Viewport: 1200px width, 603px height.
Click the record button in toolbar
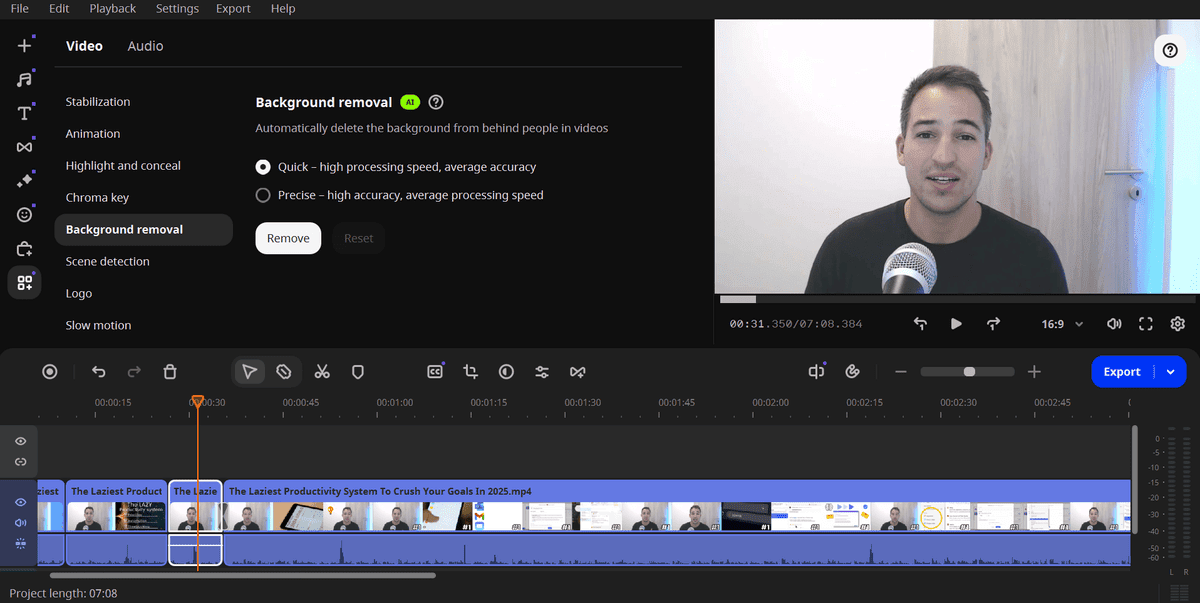pyautogui.click(x=50, y=372)
